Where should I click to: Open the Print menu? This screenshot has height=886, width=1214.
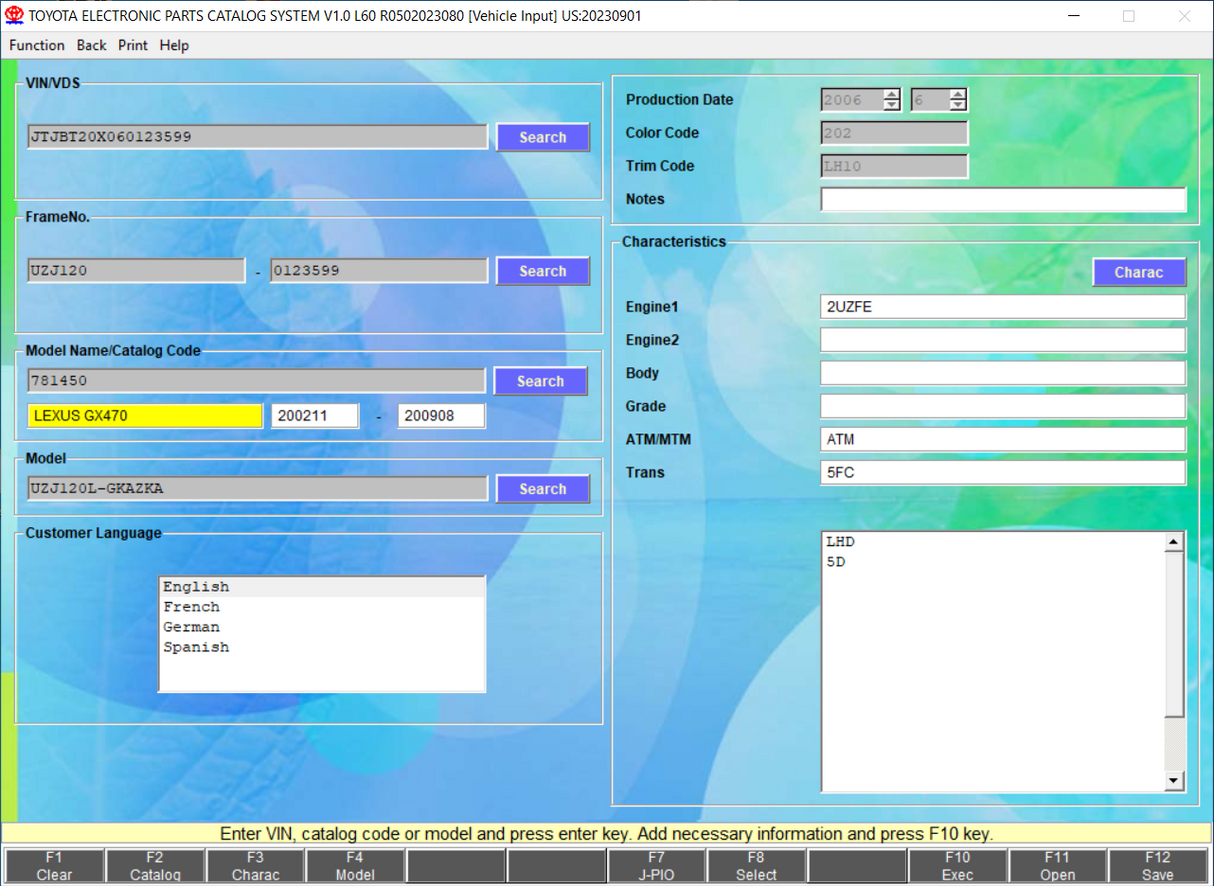[132, 45]
